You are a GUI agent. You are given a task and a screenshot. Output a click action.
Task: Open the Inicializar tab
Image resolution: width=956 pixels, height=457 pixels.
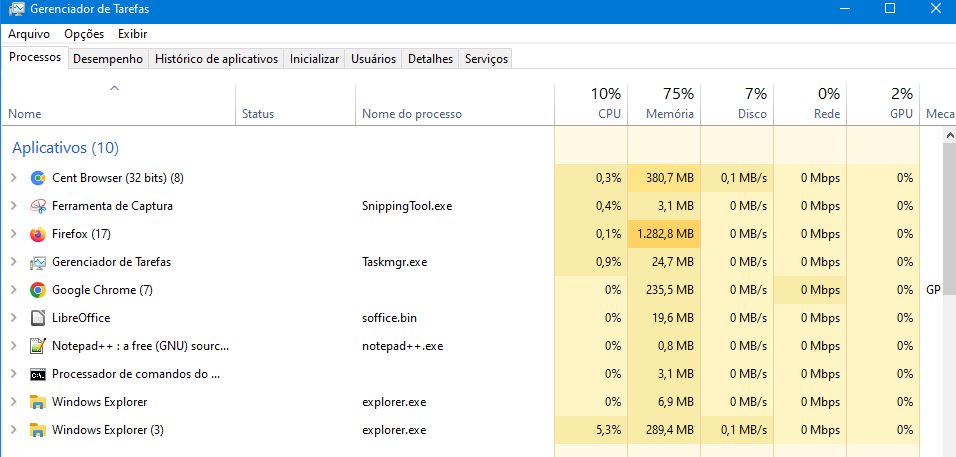[x=314, y=59]
